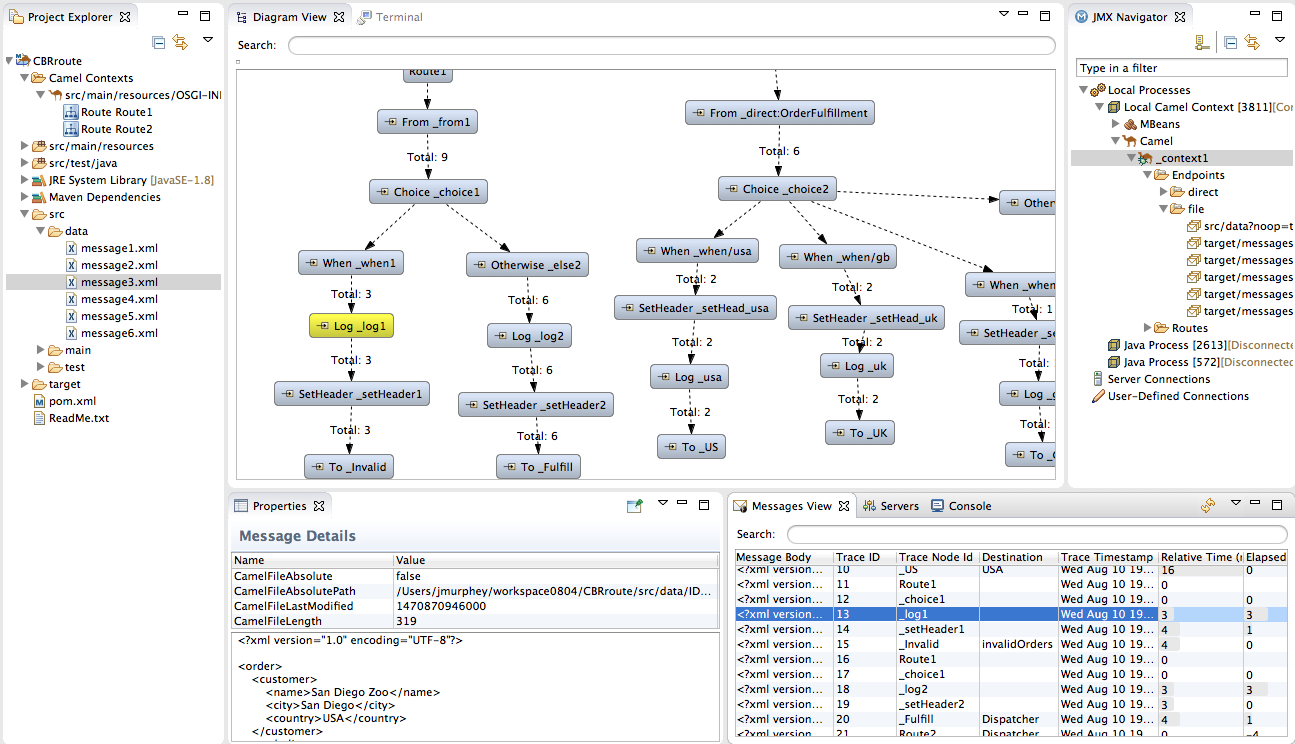Expand the MBeans node in JMX Navigator
The height and width of the screenshot is (744, 1295).
[1115, 124]
